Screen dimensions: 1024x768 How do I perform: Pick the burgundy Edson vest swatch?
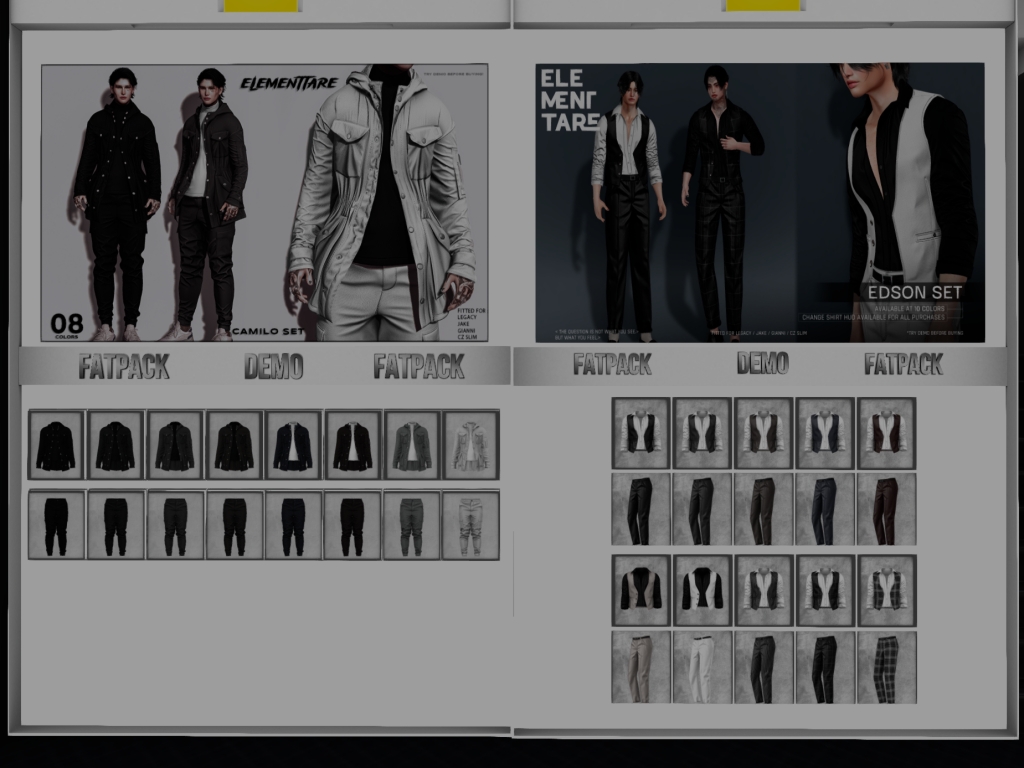coord(886,433)
